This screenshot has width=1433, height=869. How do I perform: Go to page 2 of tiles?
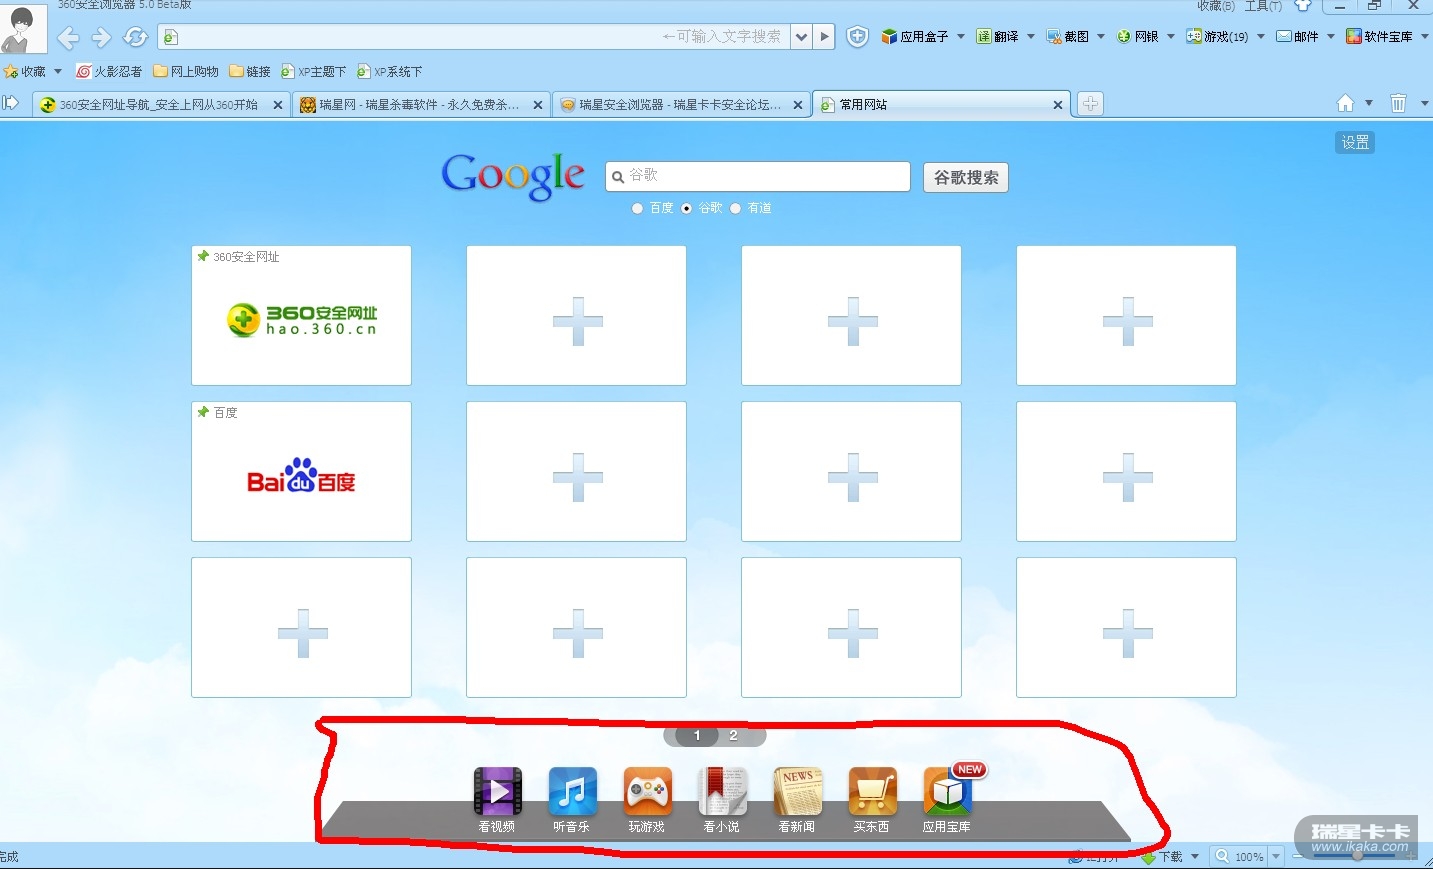[x=733, y=736]
